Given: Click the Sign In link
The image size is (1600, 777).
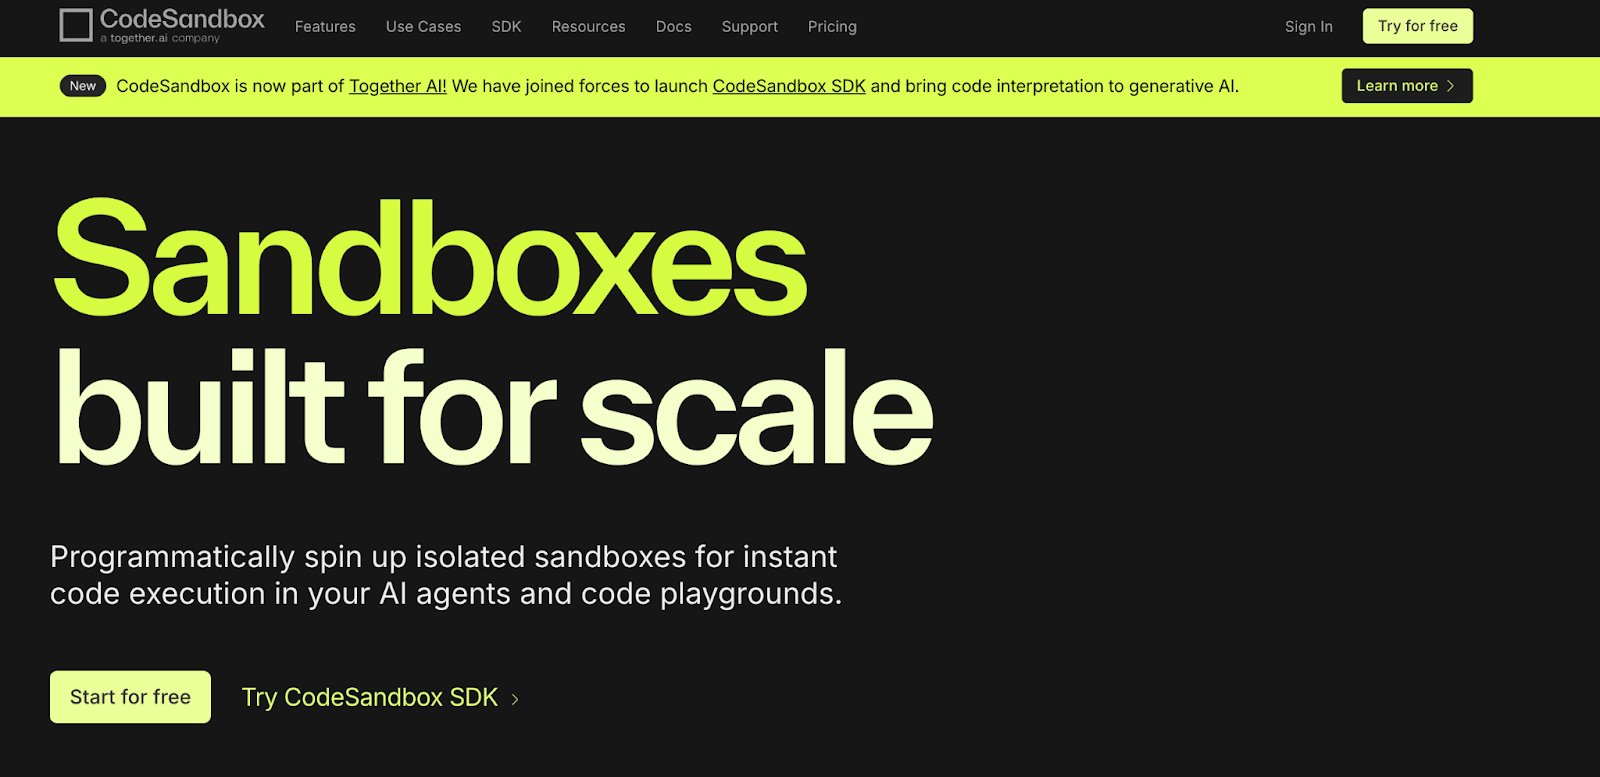Looking at the screenshot, I should pos(1308,27).
